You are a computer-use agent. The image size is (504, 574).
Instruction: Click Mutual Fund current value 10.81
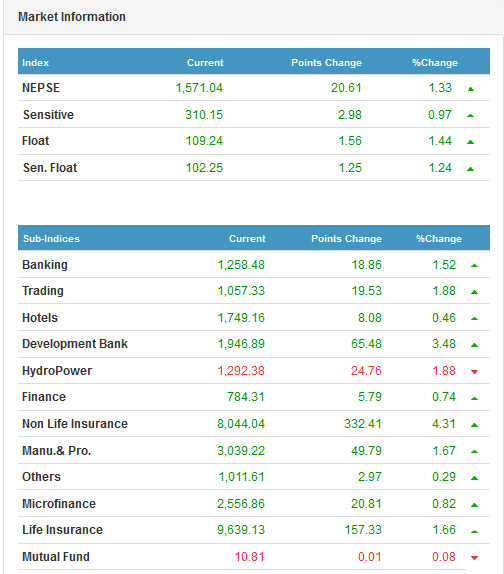pos(249,557)
